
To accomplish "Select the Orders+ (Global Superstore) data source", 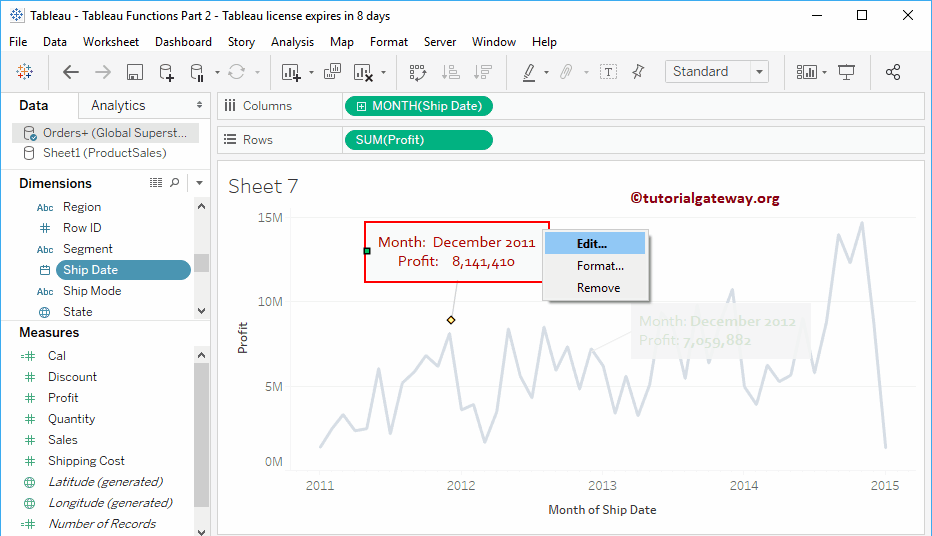I will tap(105, 133).
